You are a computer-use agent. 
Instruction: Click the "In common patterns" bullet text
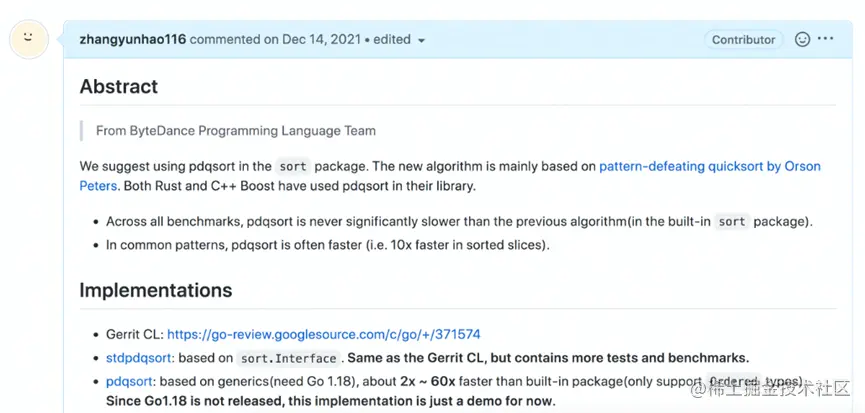(x=328, y=245)
